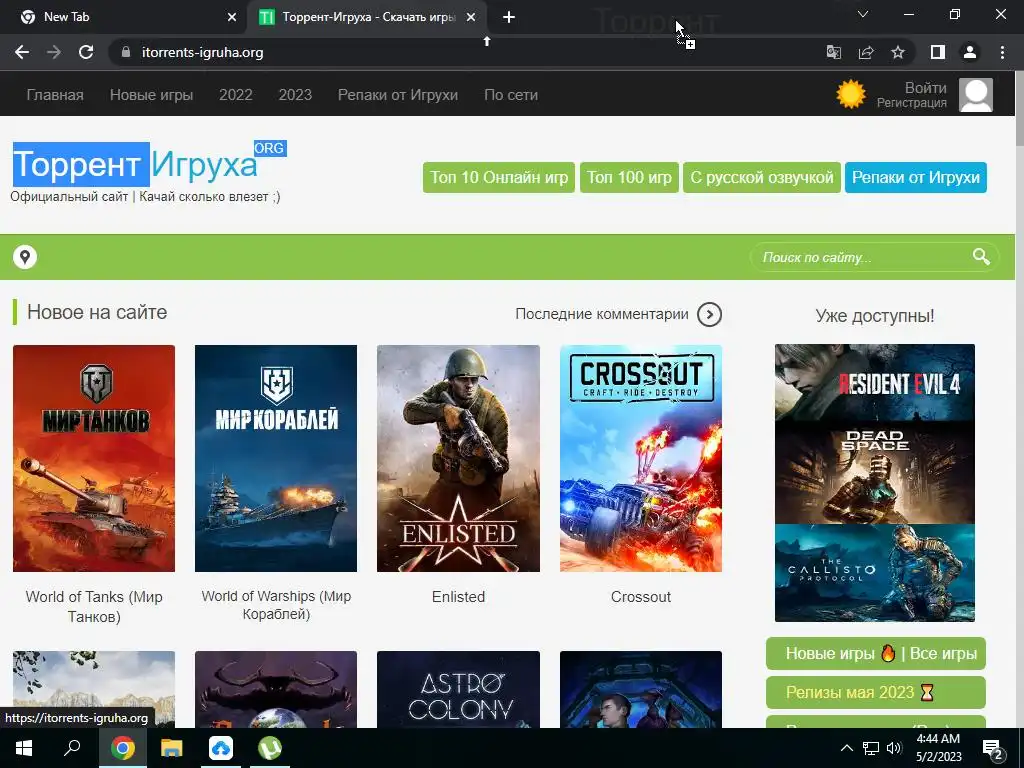
Task: Click the Enlisted title link
Action: [458, 597]
